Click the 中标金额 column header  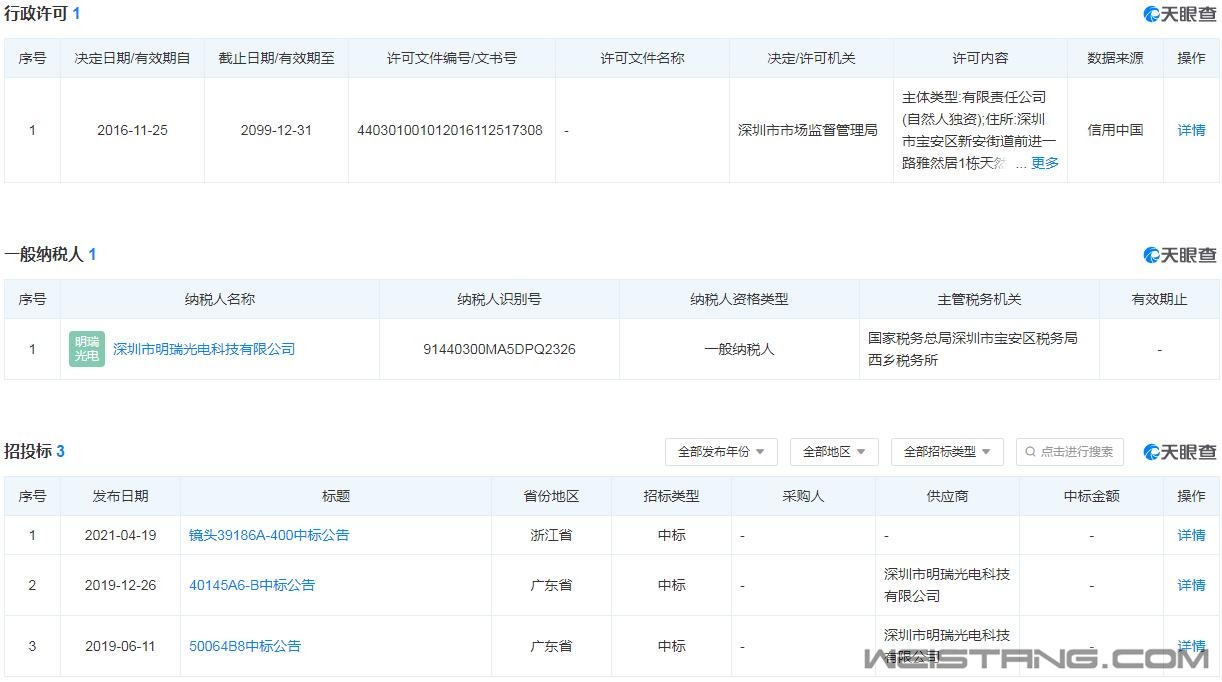[x=1091, y=496]
